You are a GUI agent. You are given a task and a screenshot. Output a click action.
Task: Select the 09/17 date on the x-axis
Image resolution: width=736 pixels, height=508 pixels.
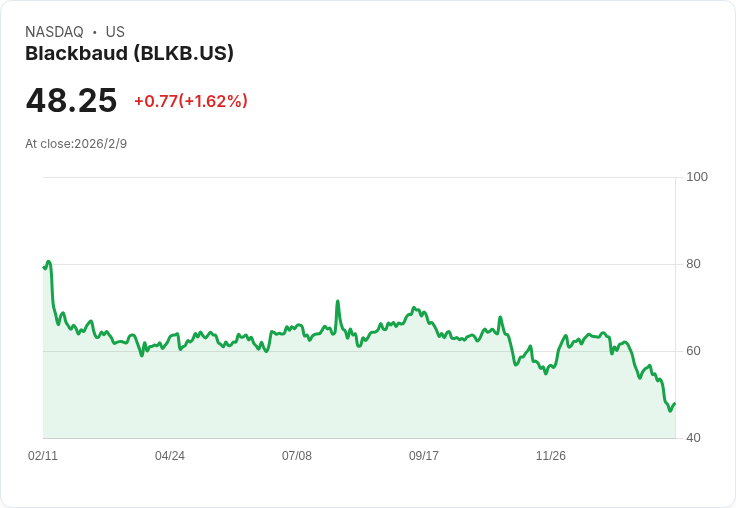(x=424, y=456)
